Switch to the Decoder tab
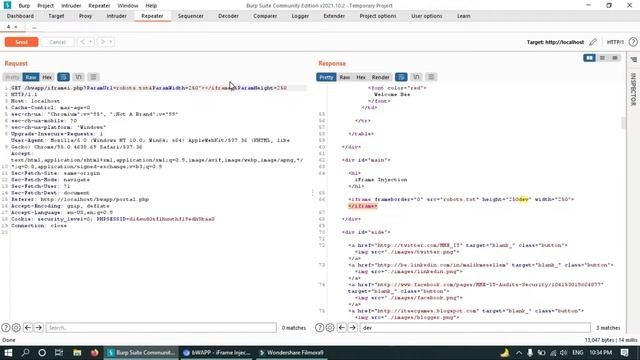 228,16
